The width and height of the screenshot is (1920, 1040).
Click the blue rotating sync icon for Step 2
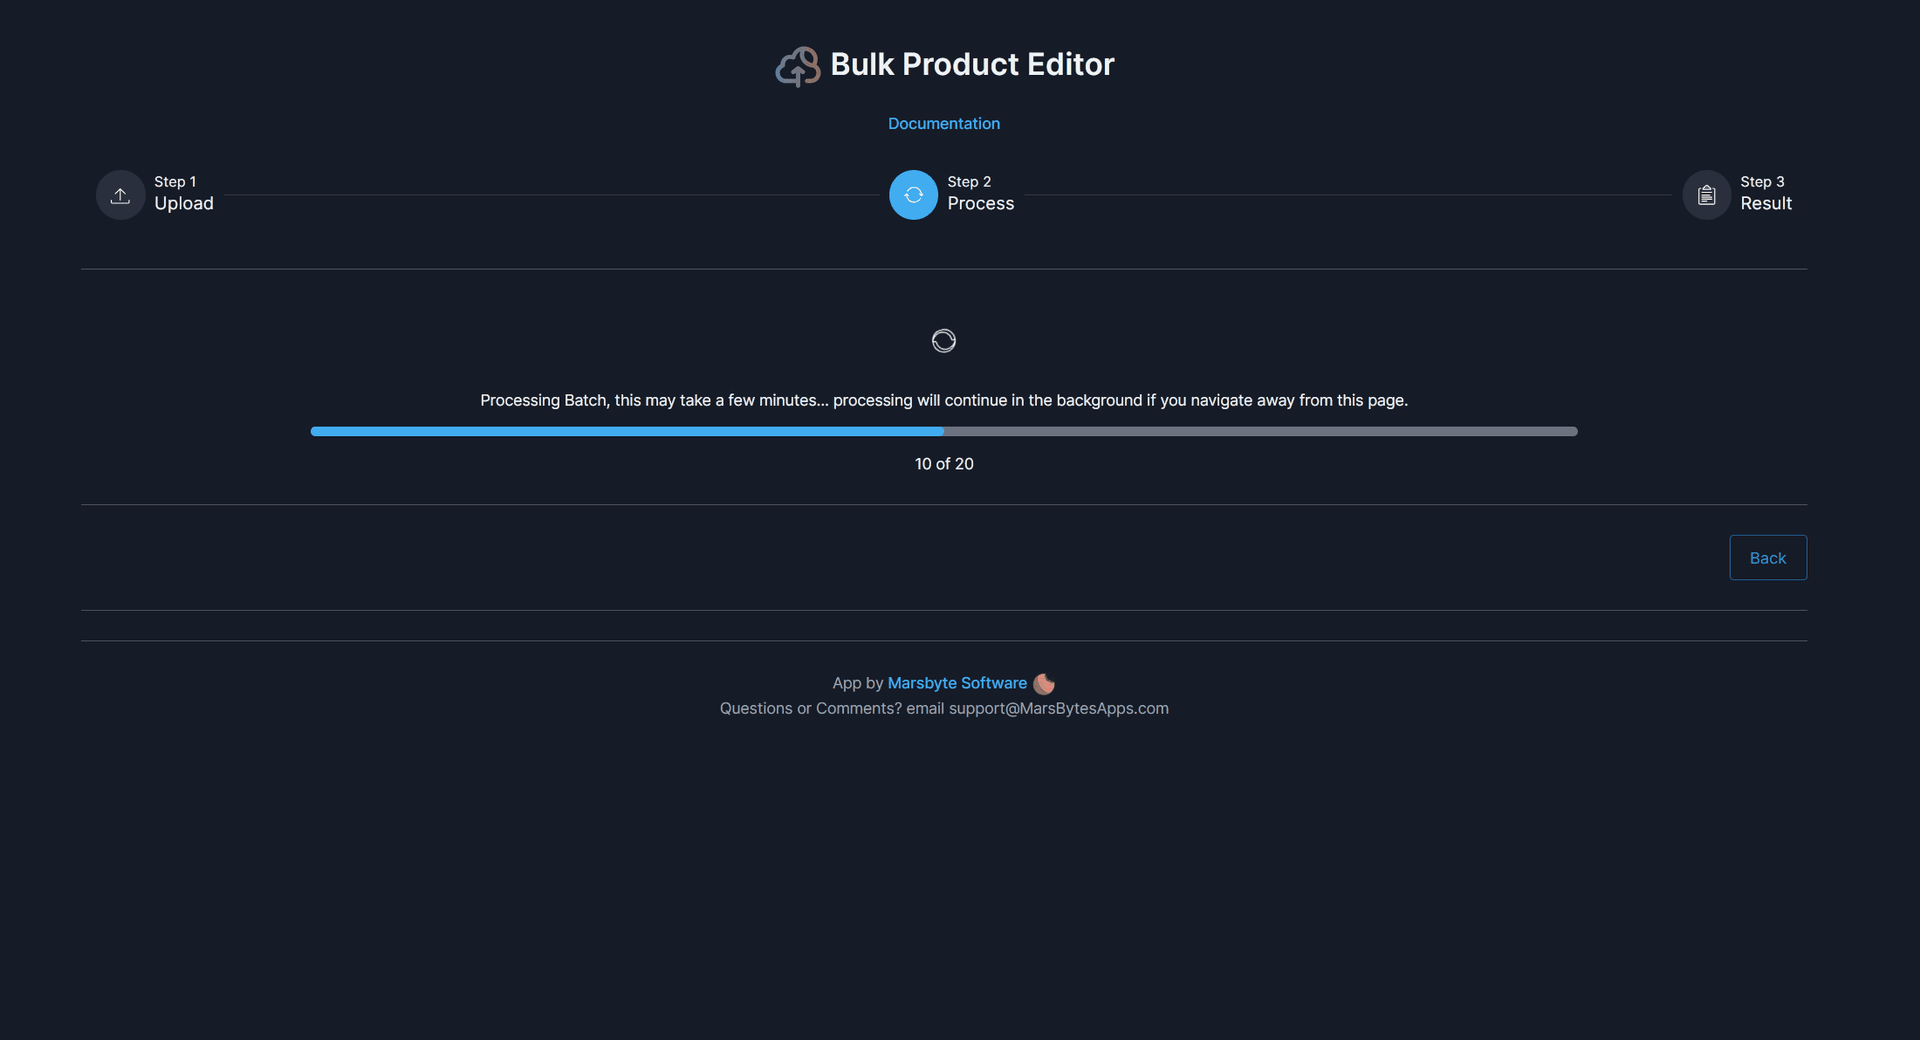coord(912,195)
